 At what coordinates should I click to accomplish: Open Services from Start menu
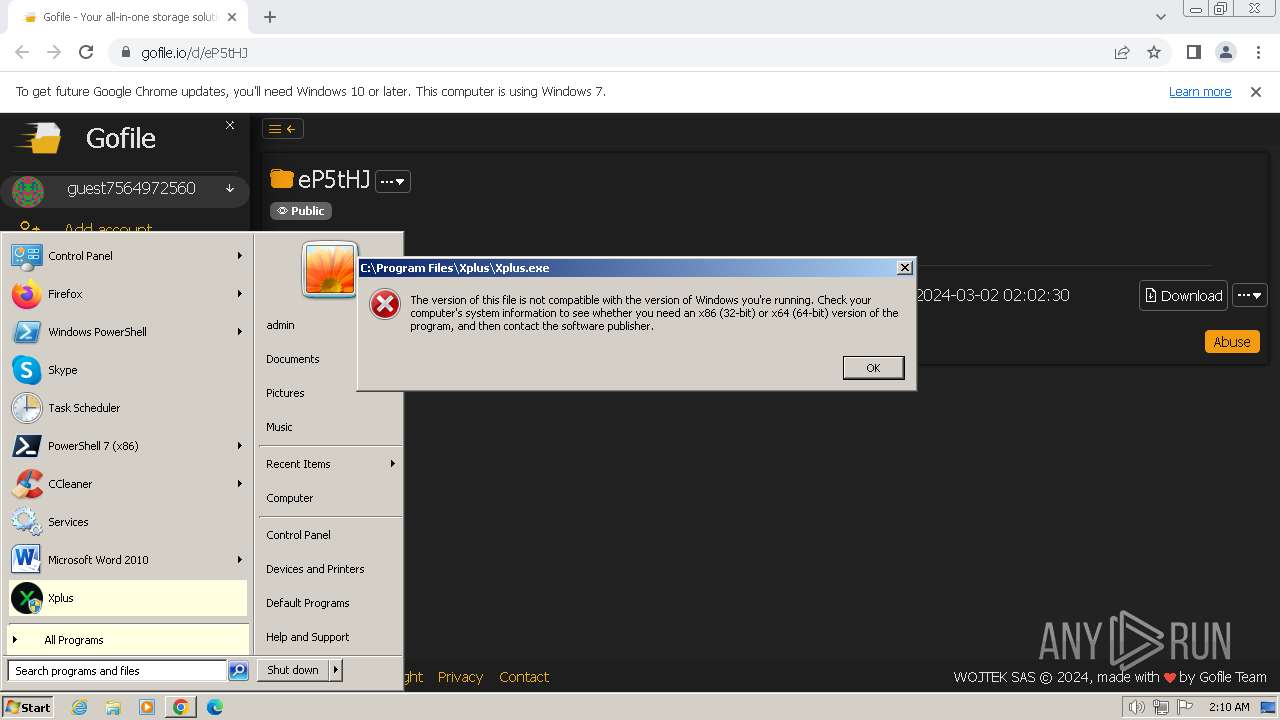pos(128,522)
